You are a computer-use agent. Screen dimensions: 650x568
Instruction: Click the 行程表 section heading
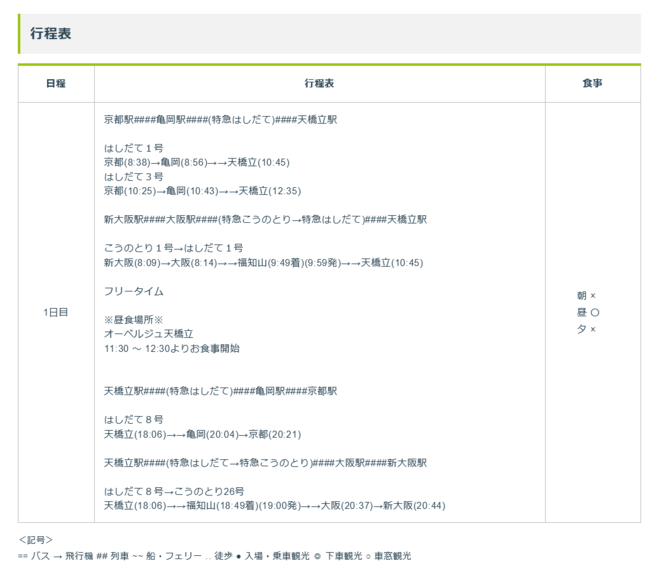coord(51,34)
